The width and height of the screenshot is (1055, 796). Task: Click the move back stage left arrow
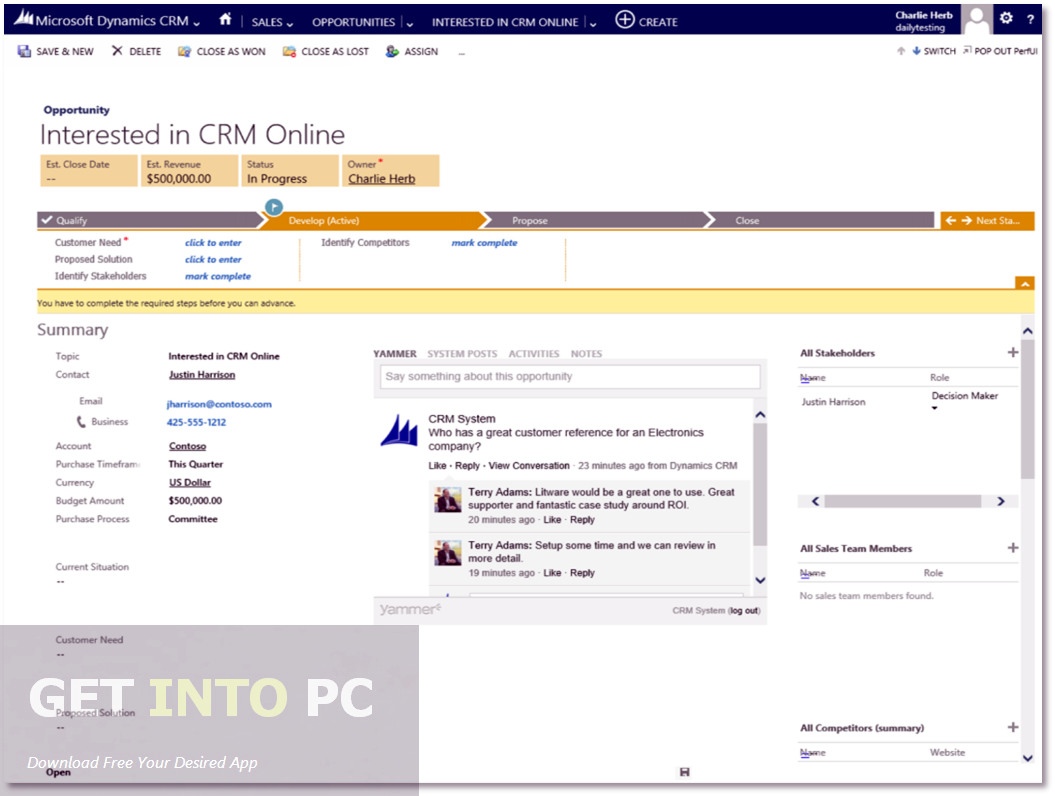(950, 221)
